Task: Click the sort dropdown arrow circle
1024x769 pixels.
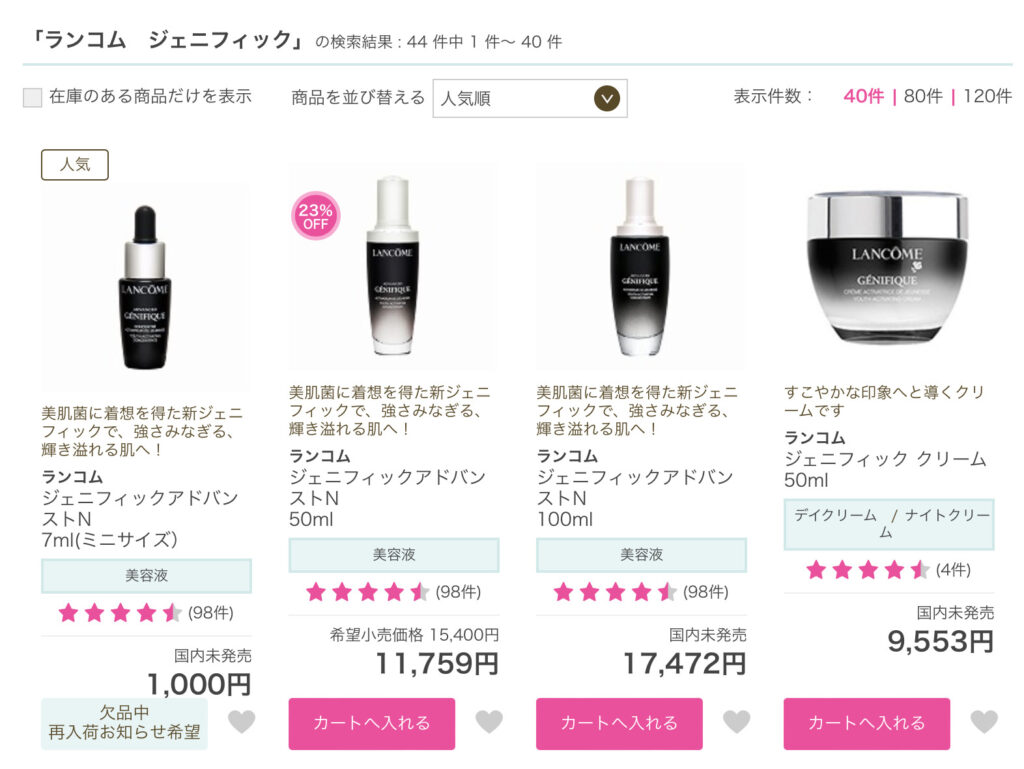Action: click(x=607, y=99)
